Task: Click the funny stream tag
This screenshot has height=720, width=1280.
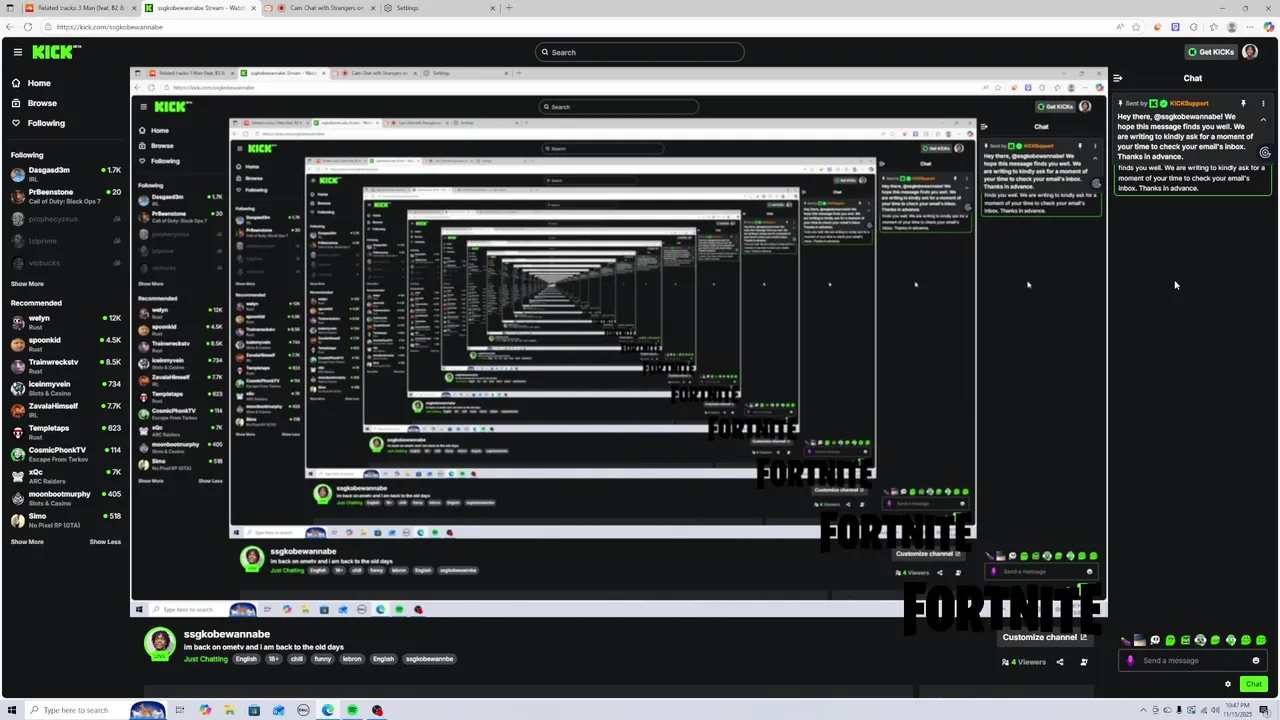Action: (x=322, y=659)
